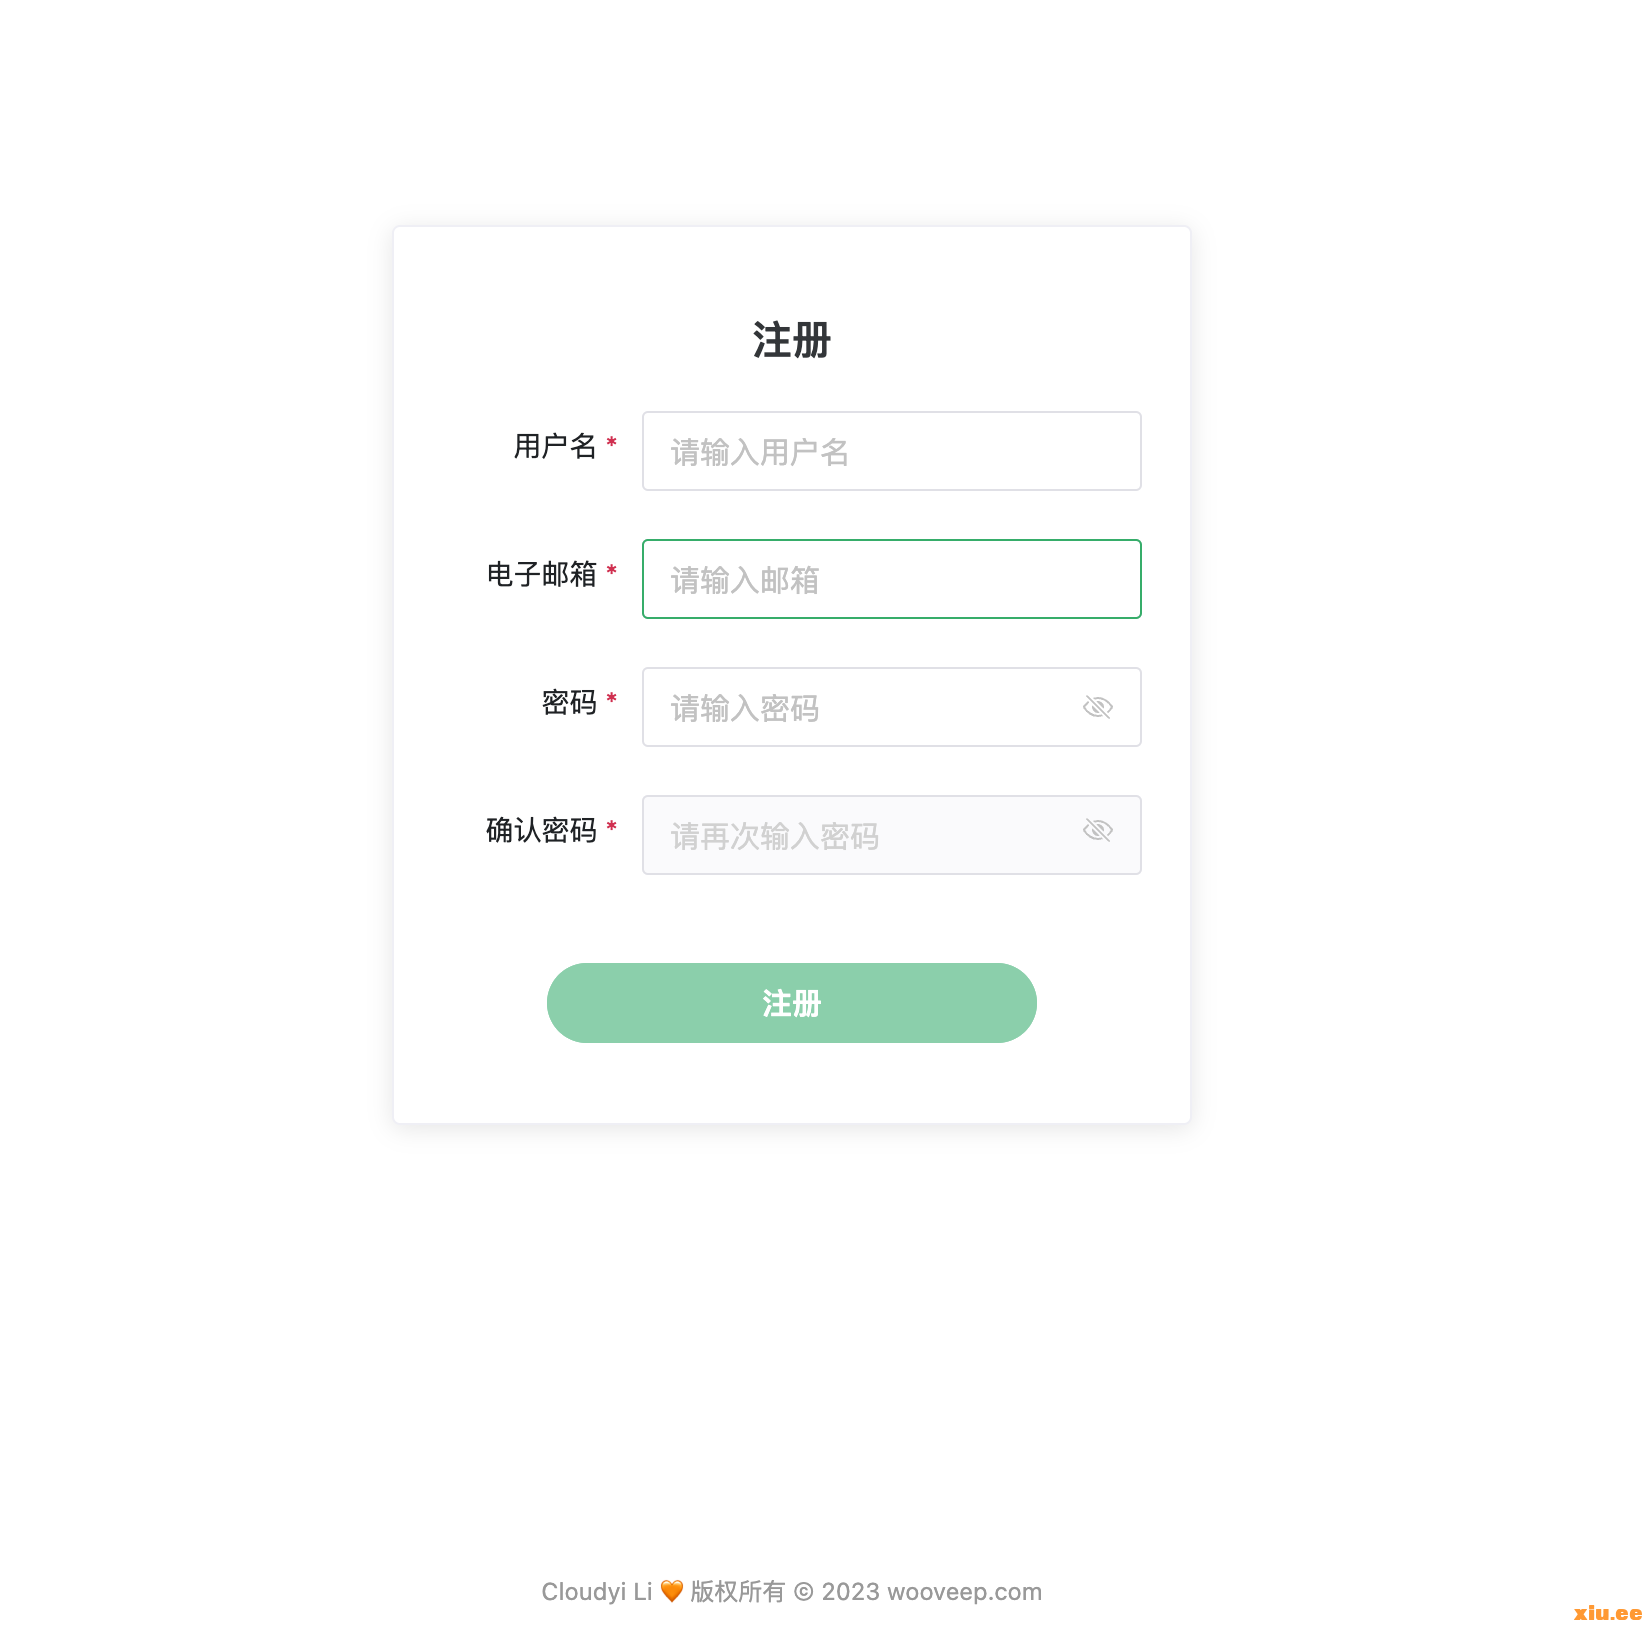The height and width of the screenshot is (1626, 1648).
Task: Click the orange heart icon in footer
Action: tap(672, 1591)
